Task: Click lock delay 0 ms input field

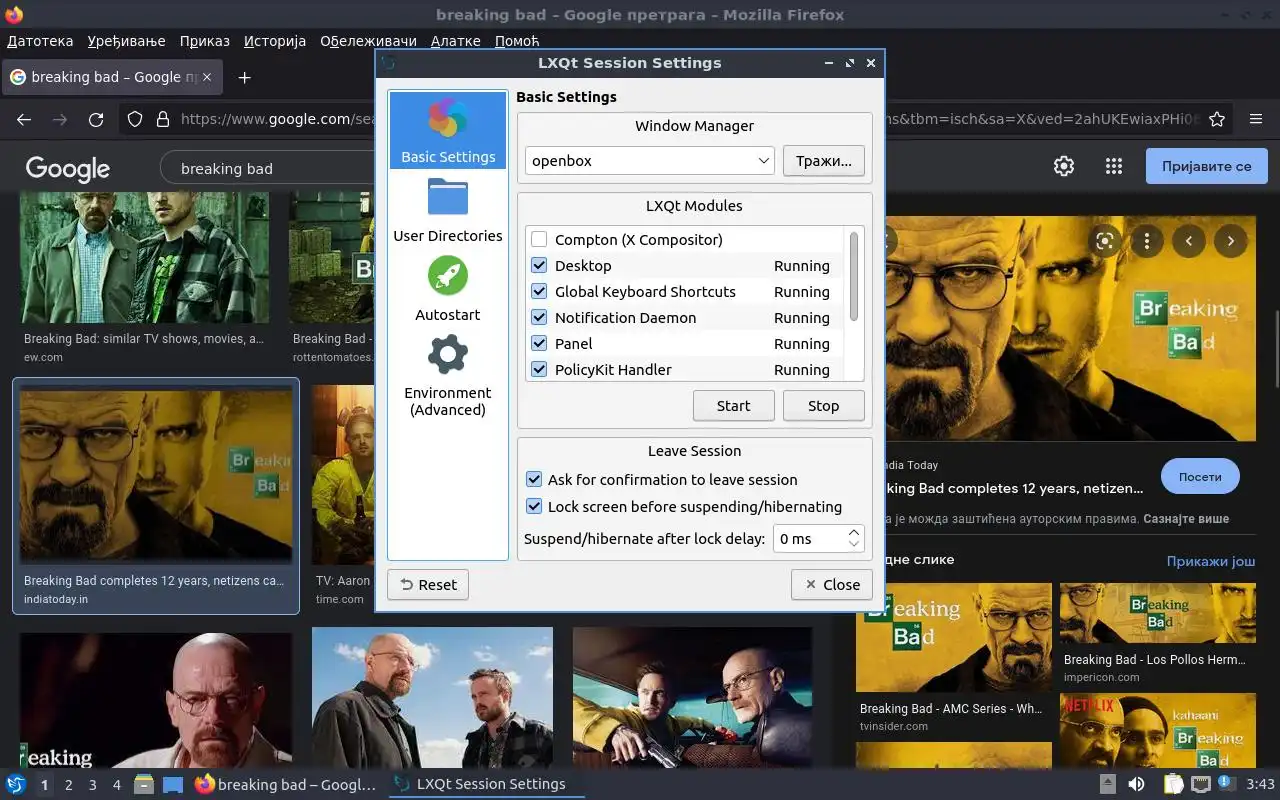Action: 809,538
